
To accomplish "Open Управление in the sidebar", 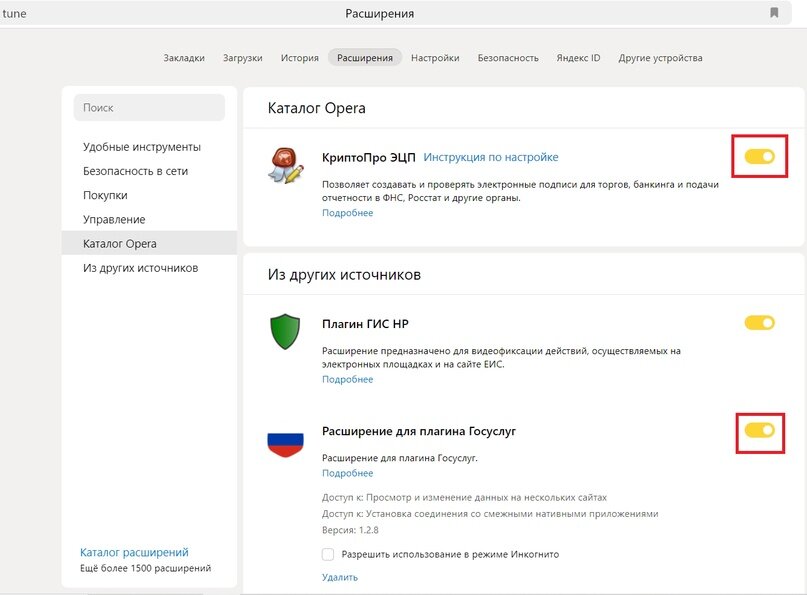I will 114,219.
